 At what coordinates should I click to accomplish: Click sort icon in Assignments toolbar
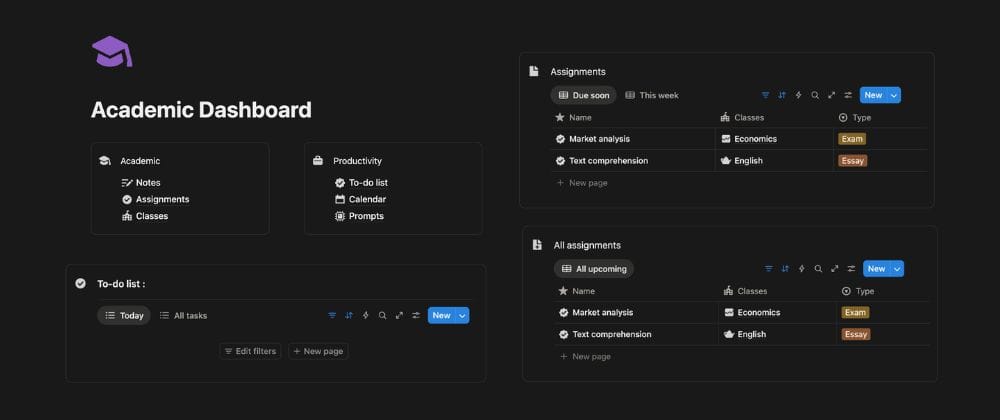point(782,96)
